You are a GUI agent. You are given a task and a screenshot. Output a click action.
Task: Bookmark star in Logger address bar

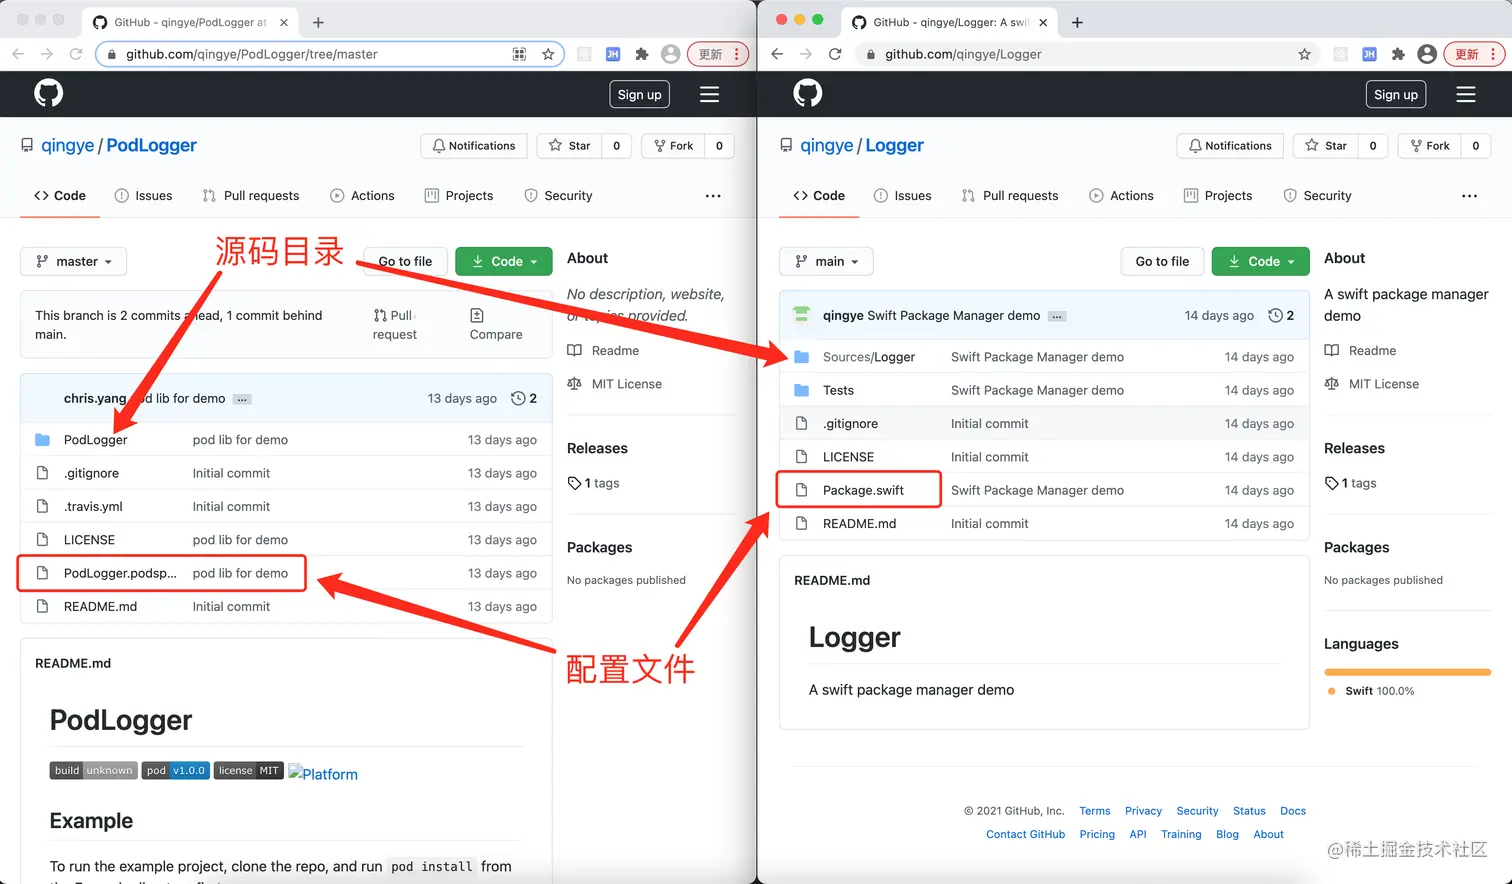point(1304,54)
